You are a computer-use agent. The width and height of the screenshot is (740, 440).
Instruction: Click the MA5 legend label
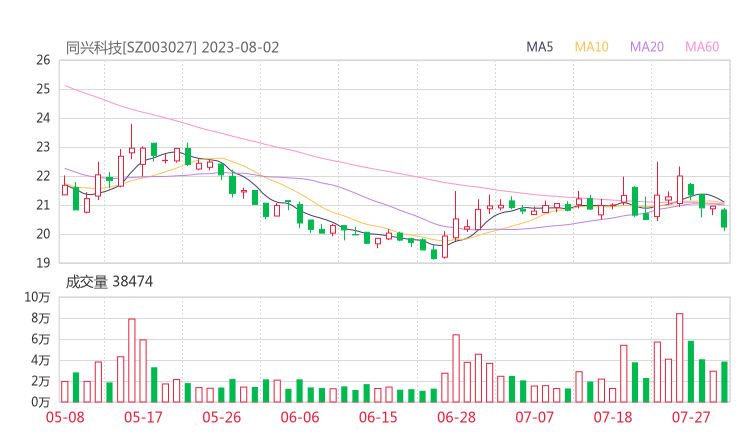click(539, 47)
